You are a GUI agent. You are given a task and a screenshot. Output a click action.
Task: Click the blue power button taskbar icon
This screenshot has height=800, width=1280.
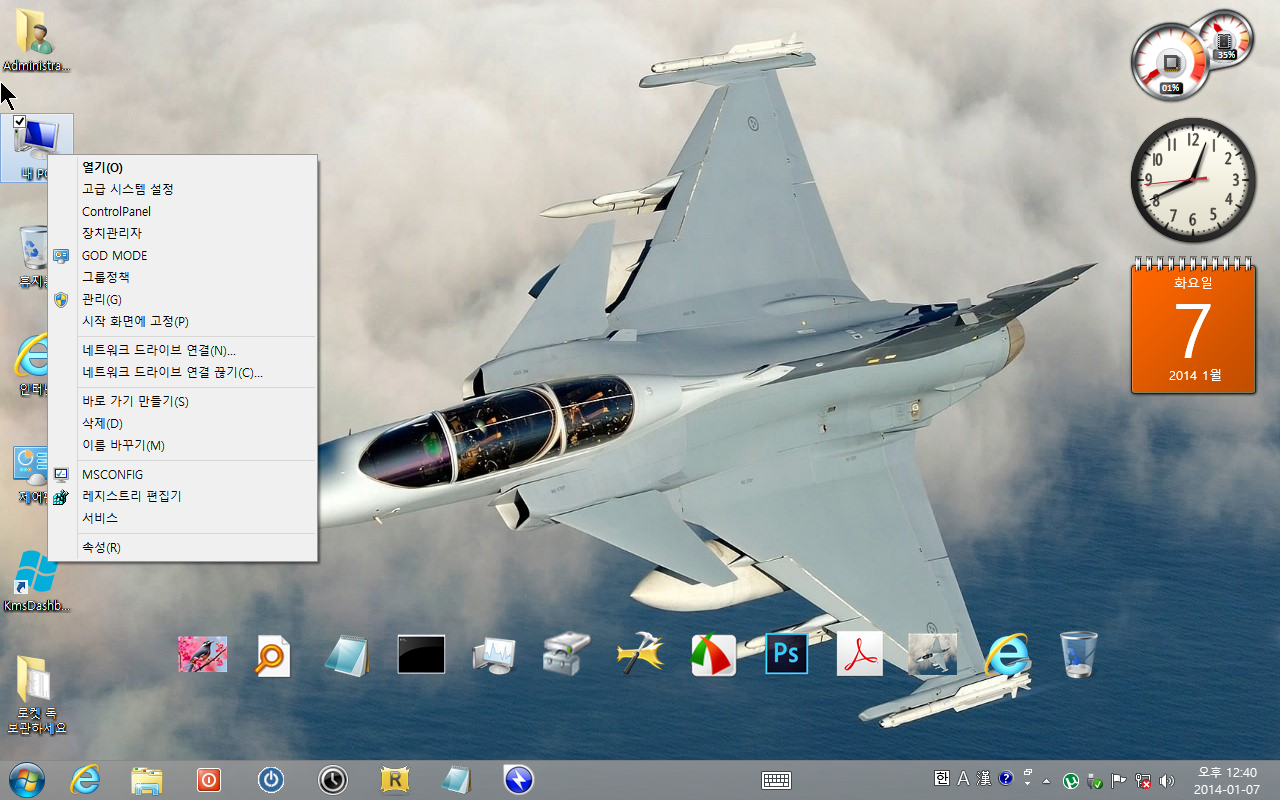[x=271, y=779]
